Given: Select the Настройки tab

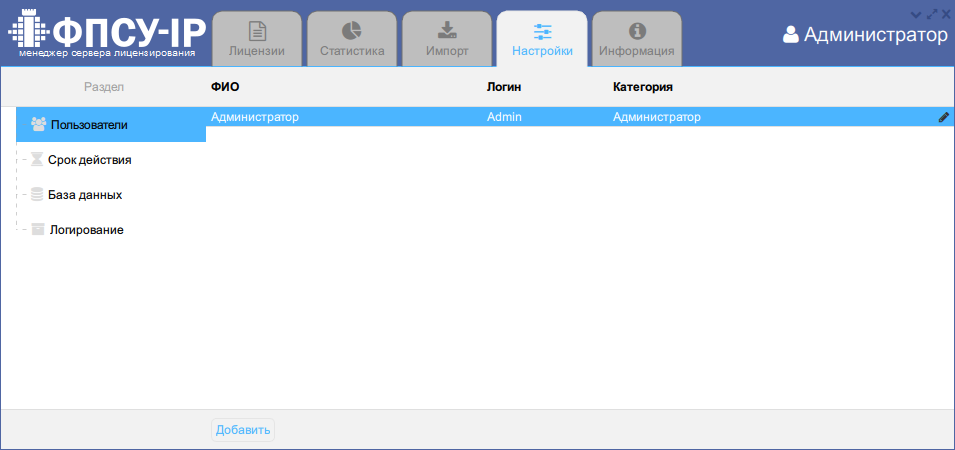Looking at the screenshot, I should click(x=541, y=39).
